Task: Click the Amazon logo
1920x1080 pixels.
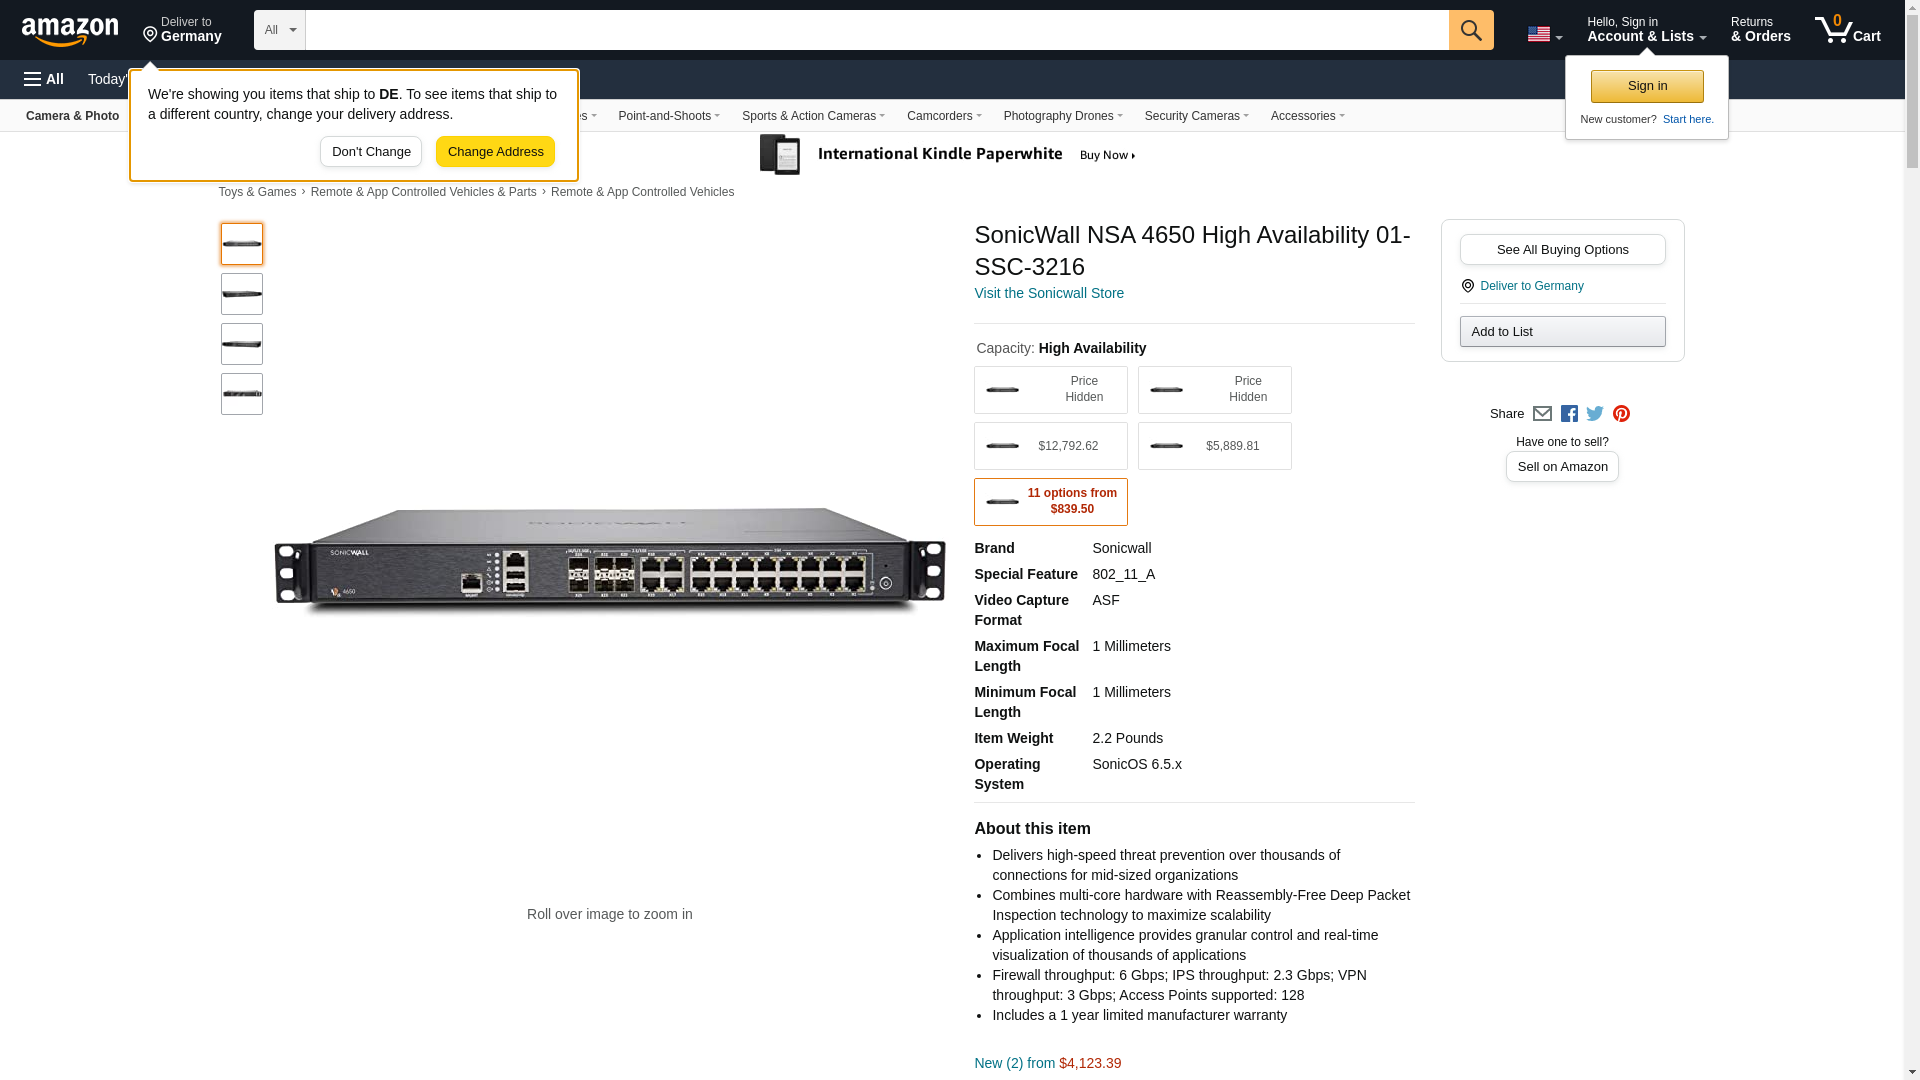Action: click(70, 31)
